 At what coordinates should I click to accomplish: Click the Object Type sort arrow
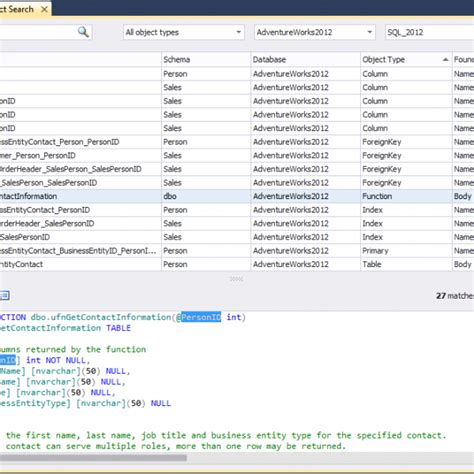coord(445,60)
